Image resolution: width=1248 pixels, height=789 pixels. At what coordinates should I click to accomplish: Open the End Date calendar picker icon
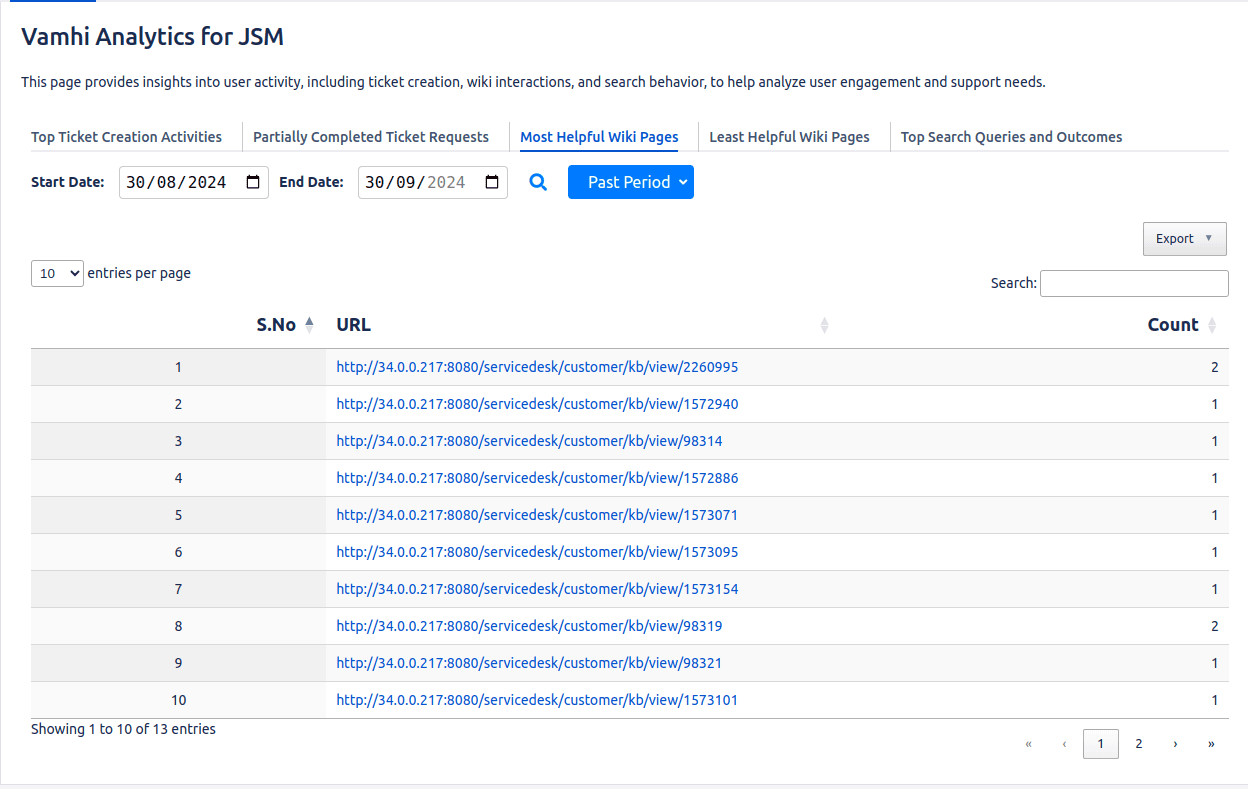coord(492,182)
